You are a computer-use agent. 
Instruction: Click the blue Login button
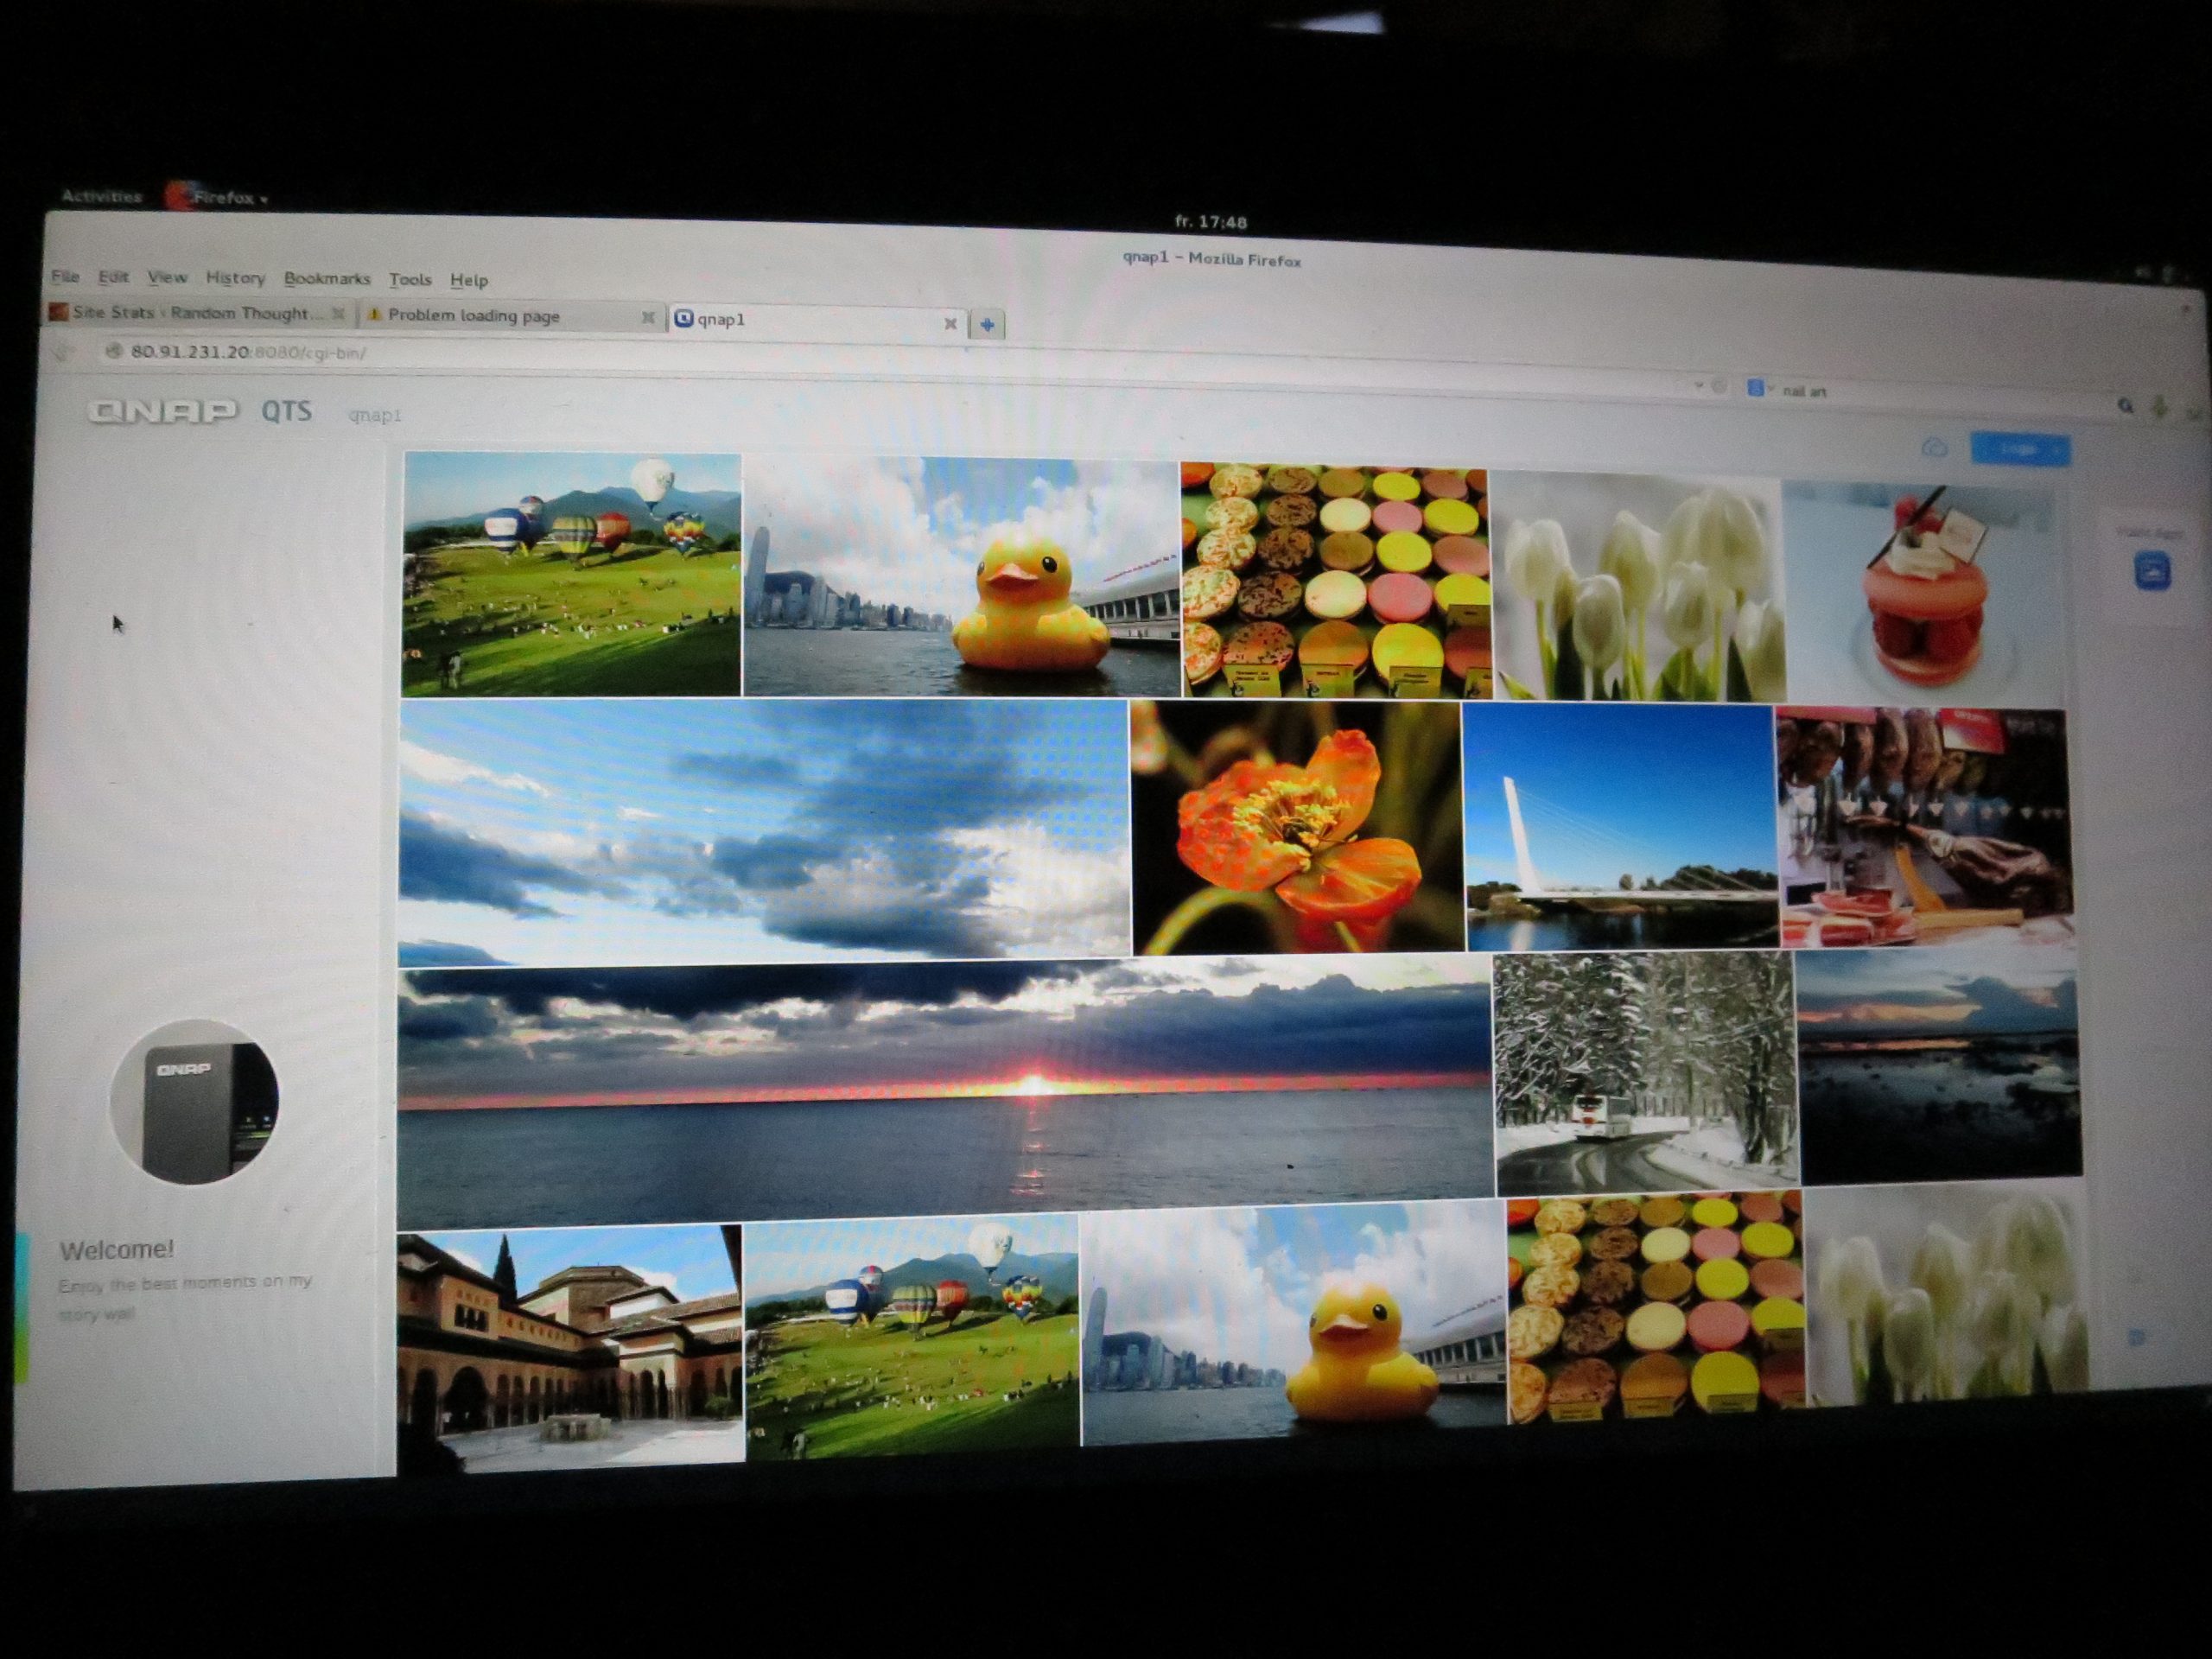point(2020,449)
